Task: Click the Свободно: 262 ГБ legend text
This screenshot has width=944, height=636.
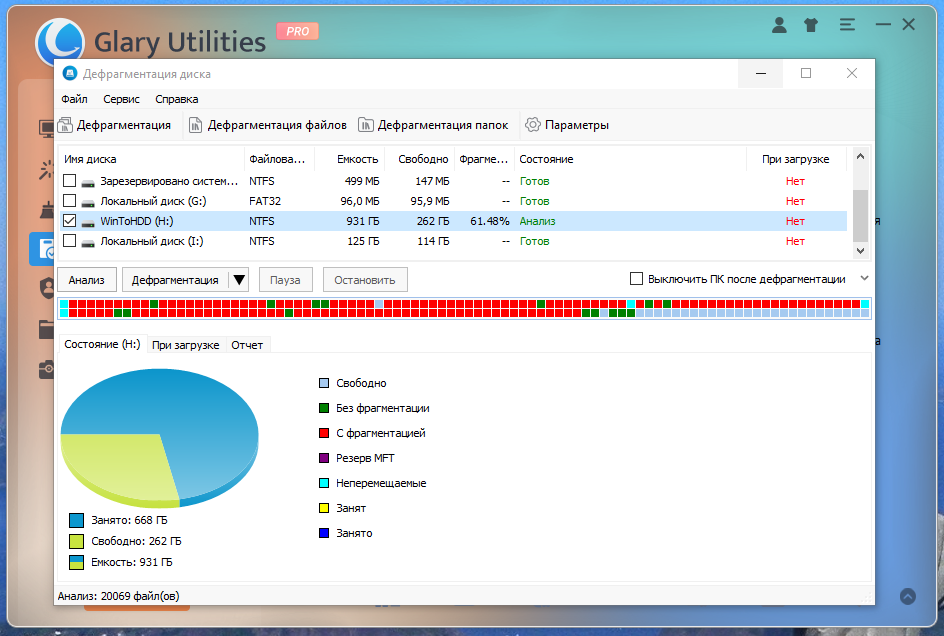Action: (136, 541)
